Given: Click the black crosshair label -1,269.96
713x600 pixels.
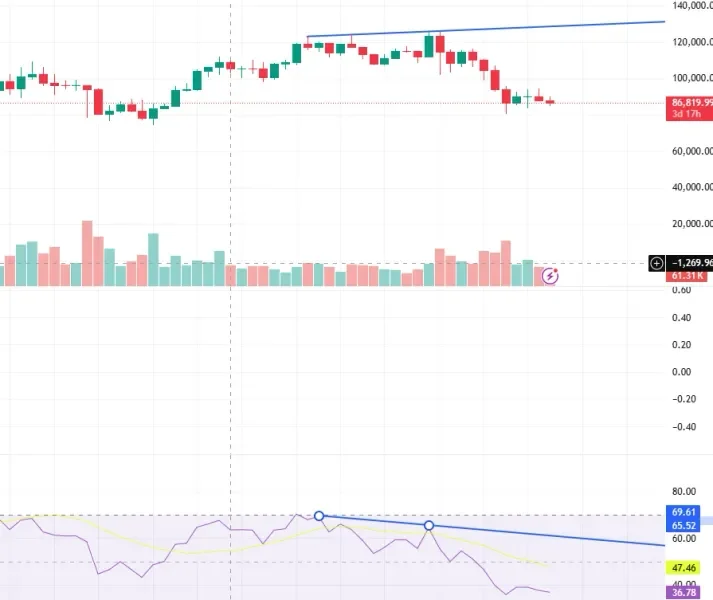Looking at the screenshot, I should [x=690, y=264].
